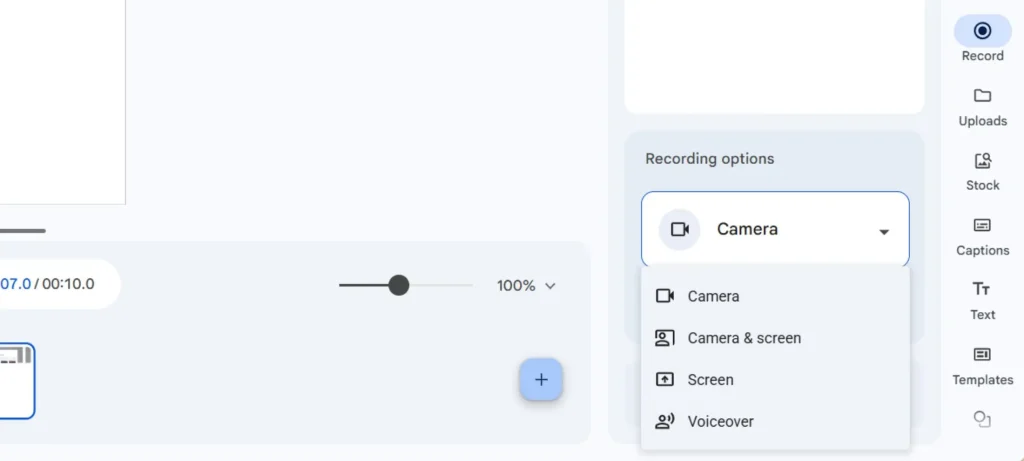Image resolution: width=1024 pixels, height=461 pixels.
Task: Select the Voiceover recording option
Action: coord(720,422)
